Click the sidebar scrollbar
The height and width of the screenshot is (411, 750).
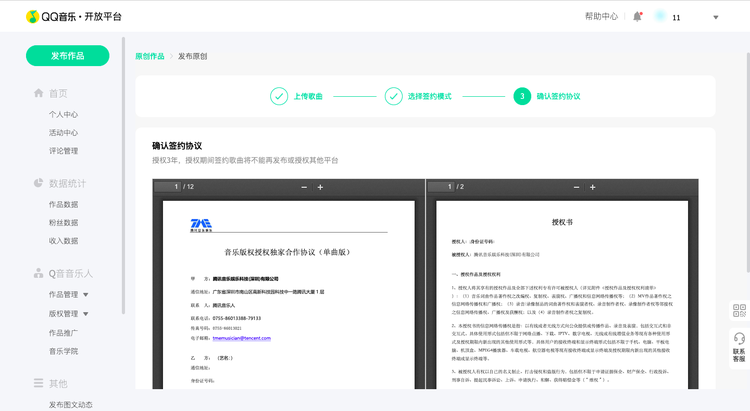[123, 175]
